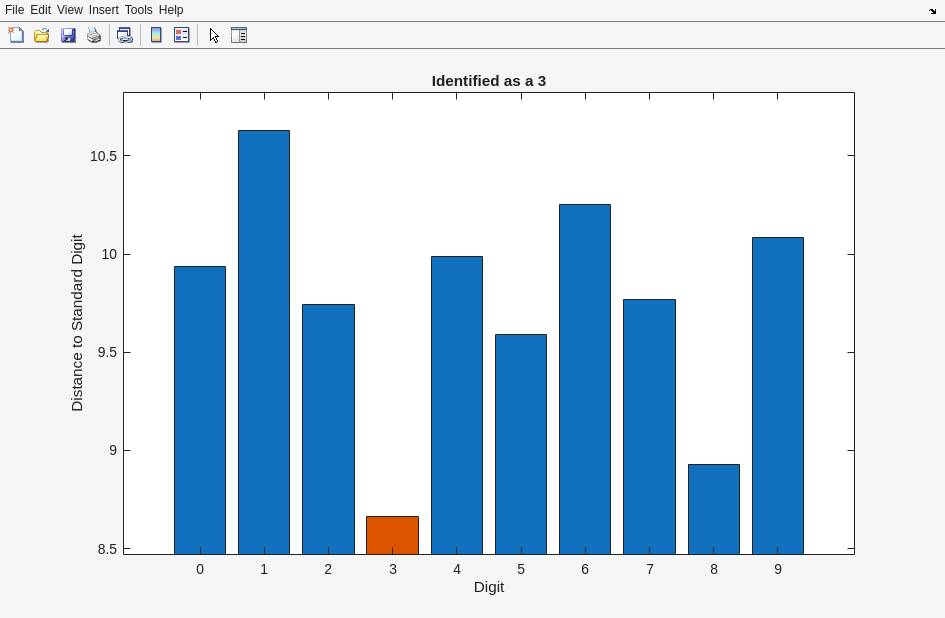Click the plot title 'Identified as a 3'

[488, 81]
